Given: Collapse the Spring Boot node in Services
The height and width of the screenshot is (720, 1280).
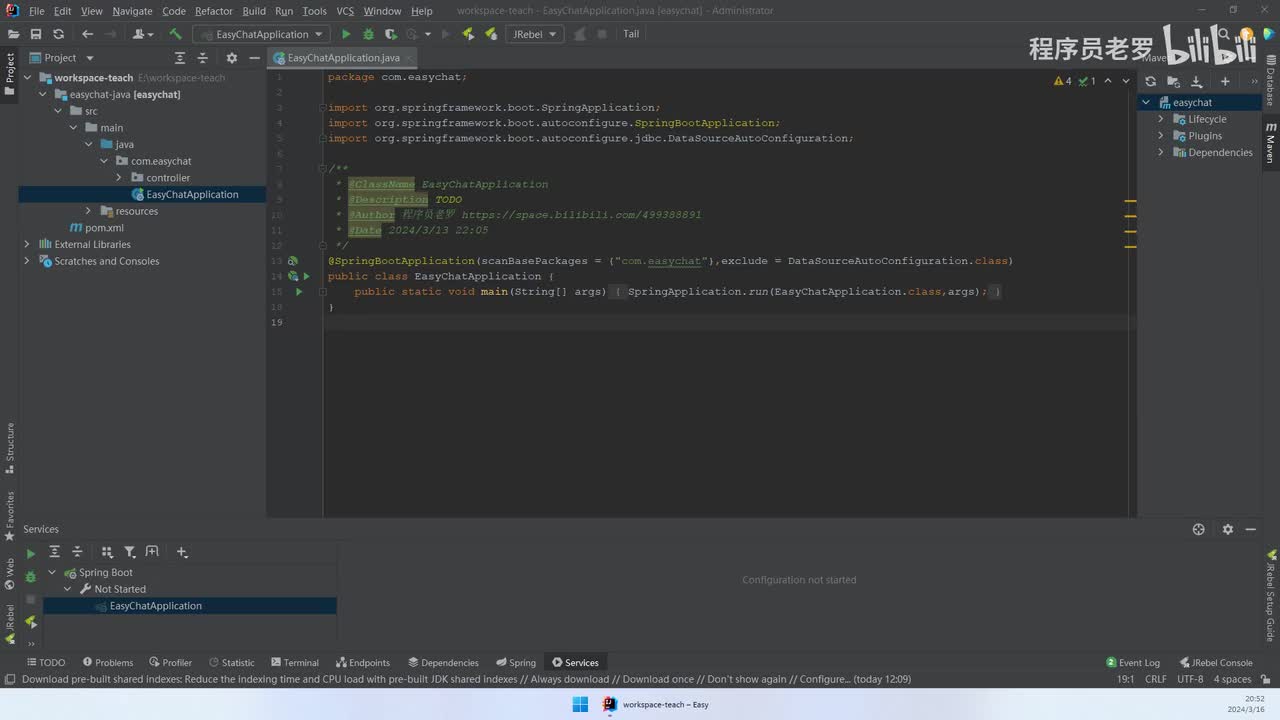Looking at the screenshot, I should tap(53, 573).
